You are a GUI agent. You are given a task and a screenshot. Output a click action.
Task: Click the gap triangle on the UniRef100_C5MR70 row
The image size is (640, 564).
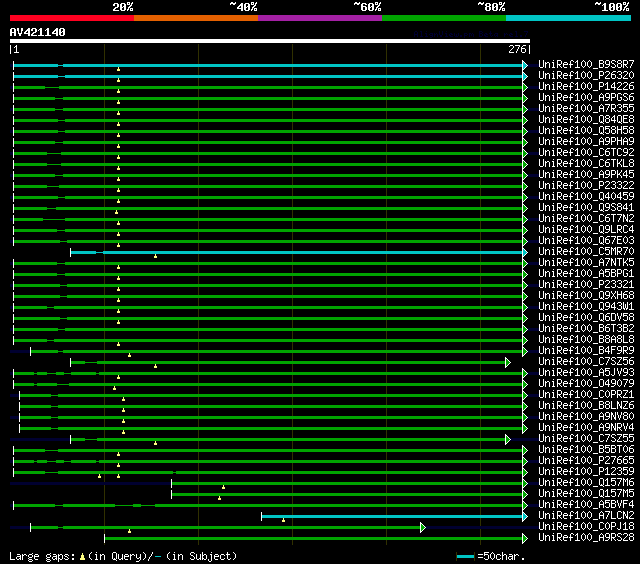tap(155, 256)
